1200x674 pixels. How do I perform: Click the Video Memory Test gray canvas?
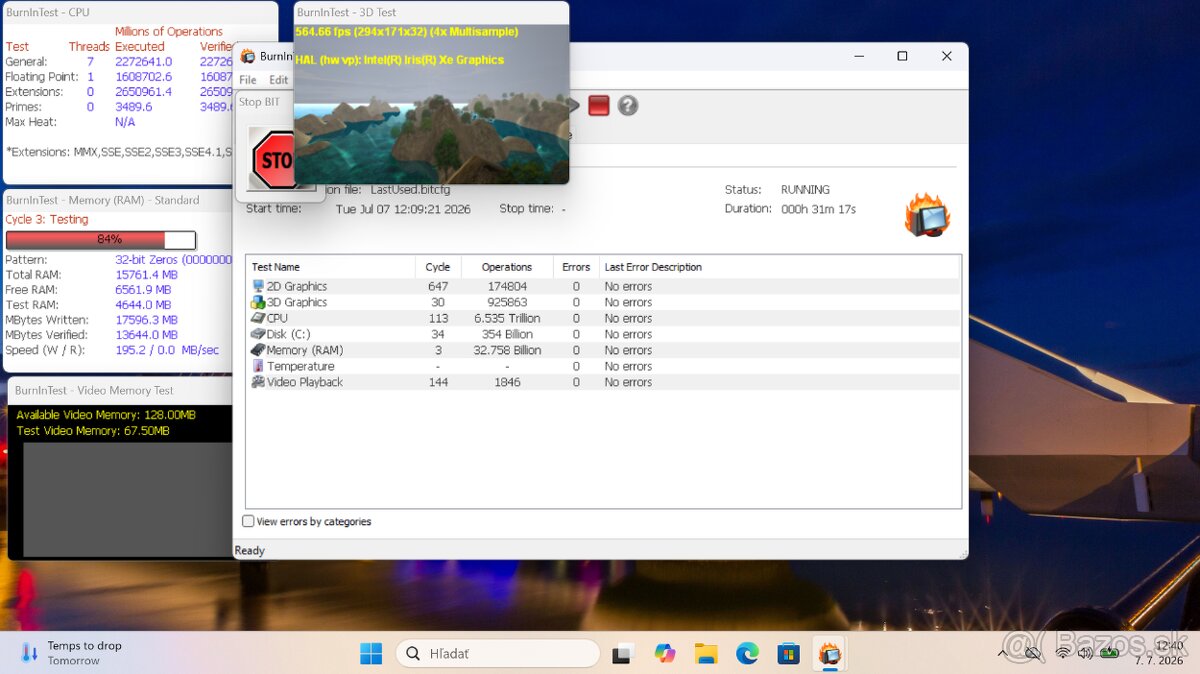point(126,499)
